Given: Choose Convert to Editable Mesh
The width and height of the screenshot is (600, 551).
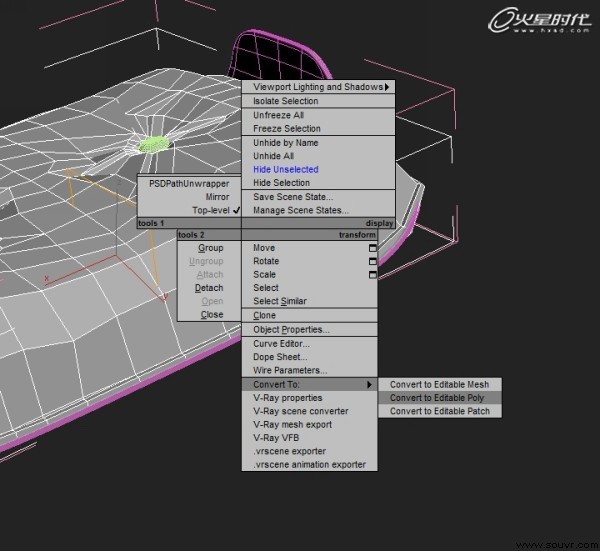Looking at the screenshot, I should 440,385.
